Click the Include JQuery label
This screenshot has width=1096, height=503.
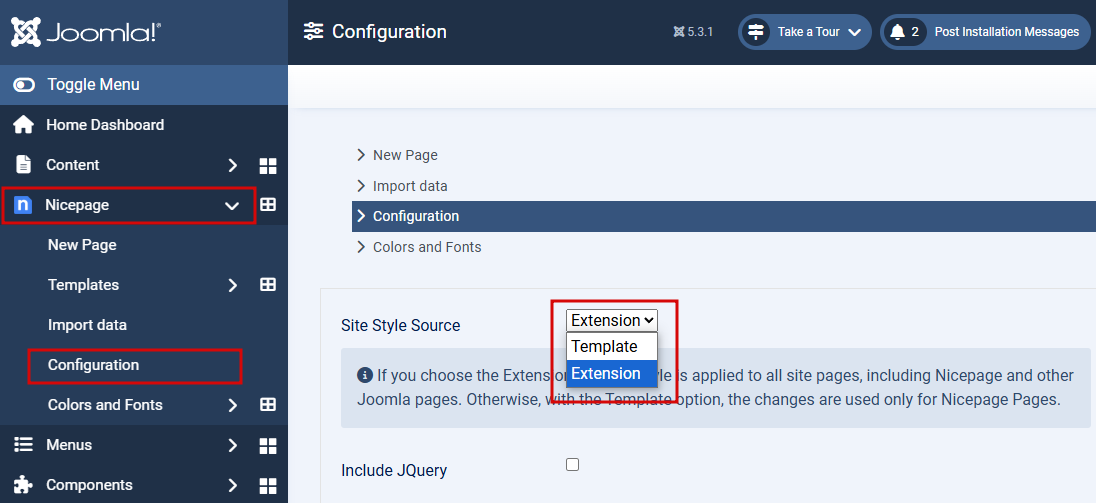[394, 471]
